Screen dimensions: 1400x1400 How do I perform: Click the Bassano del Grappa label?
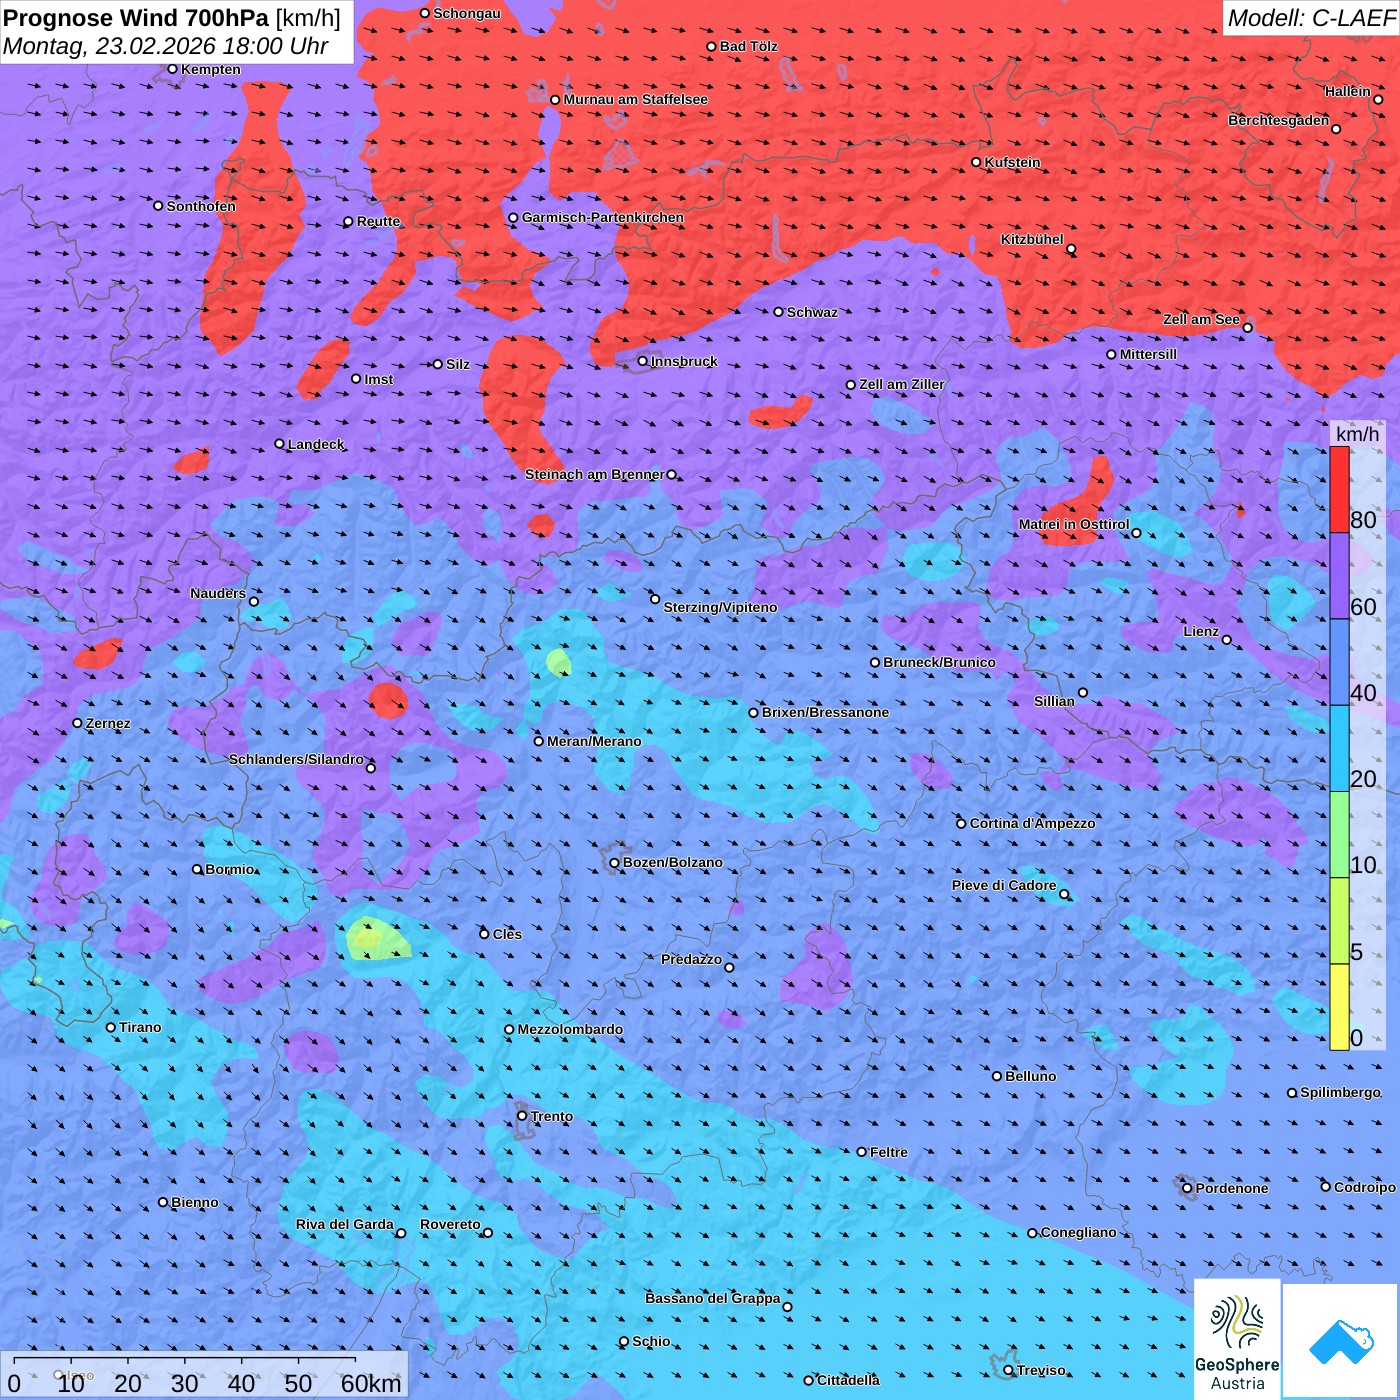pyautogui.click(x=713, y=1298)
